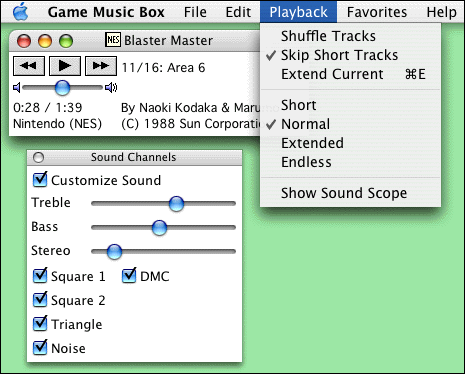The image size is (465, 374).
Task: Open the Apple menu
Action: (x=20, y=12)
